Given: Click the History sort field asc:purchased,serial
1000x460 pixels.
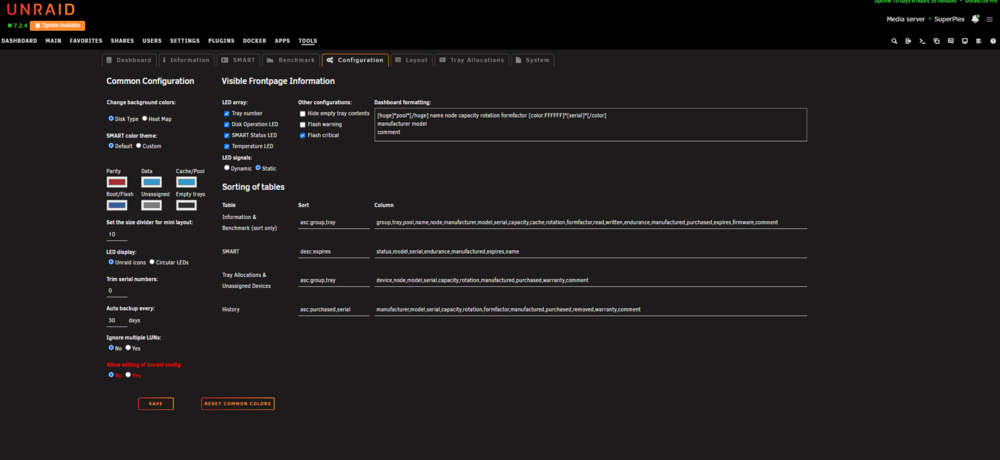Looking at the screenshot, I should tap(334, 309).
